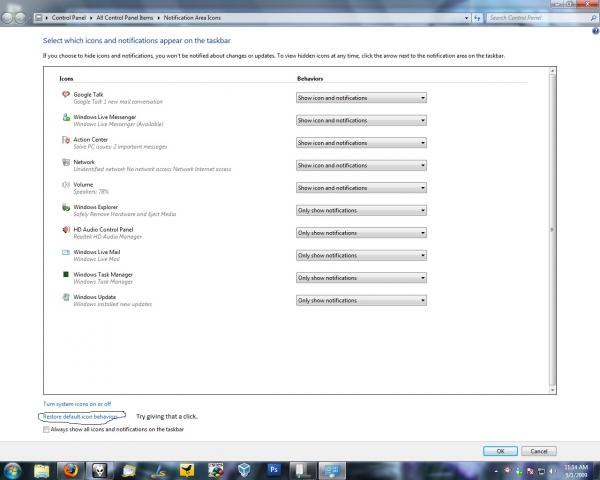Click 'Safely Remove Hardware and Eject Media' text
This screenshot has width=600, height=480.
tap(125, 214)
